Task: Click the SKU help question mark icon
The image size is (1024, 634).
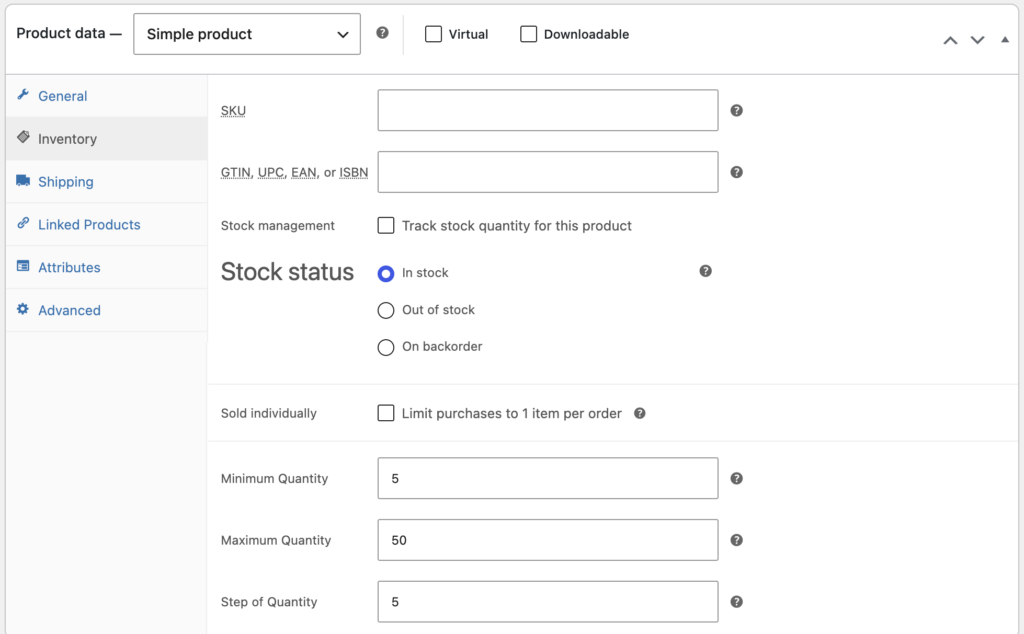Action: pos(737,110)
